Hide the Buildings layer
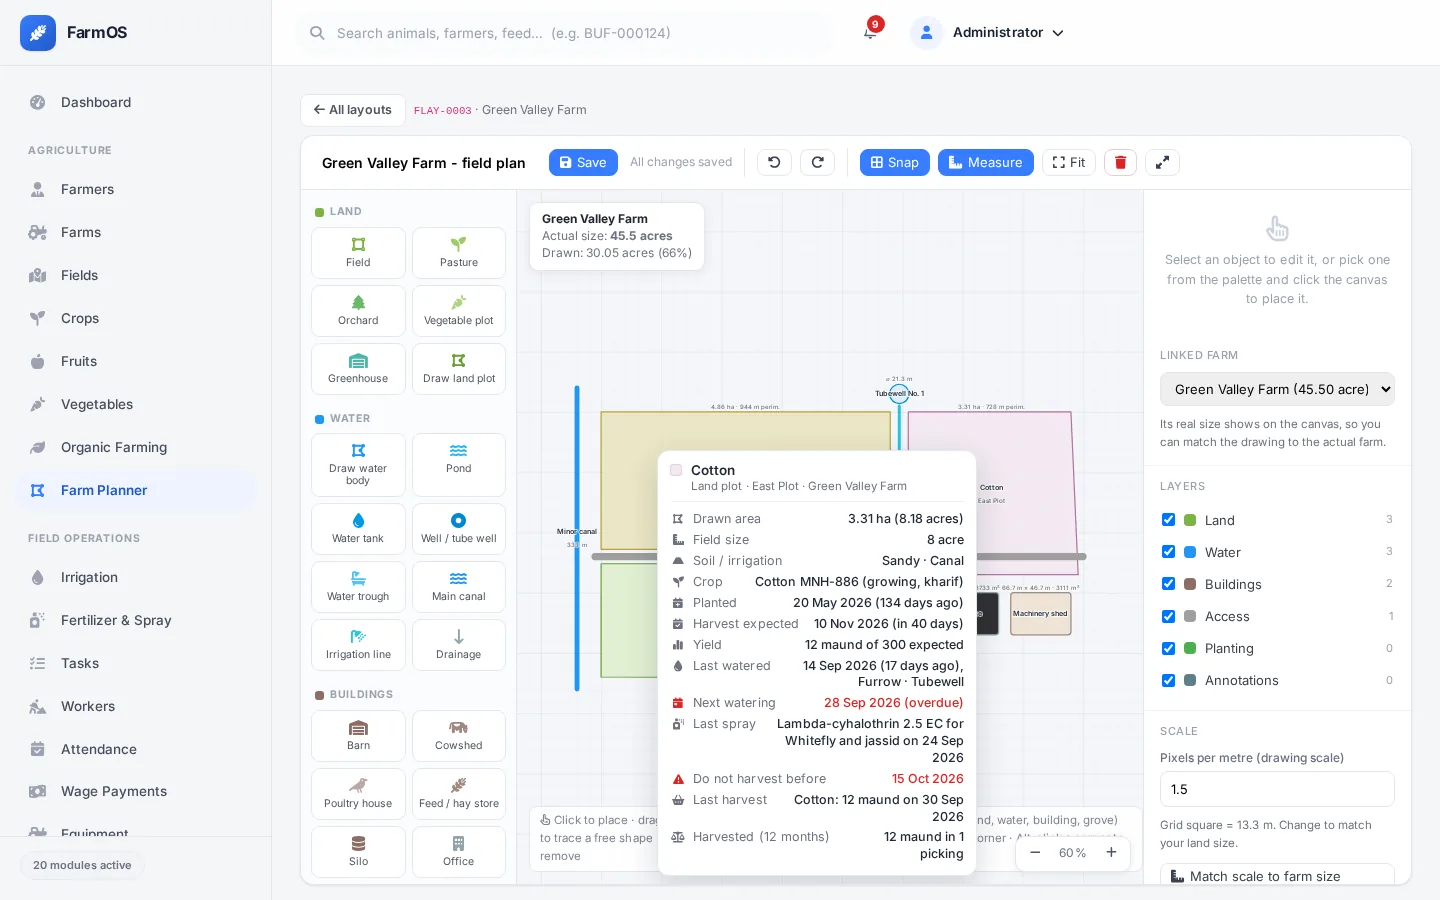The image size is (1440, 900). pos(1168,584)
